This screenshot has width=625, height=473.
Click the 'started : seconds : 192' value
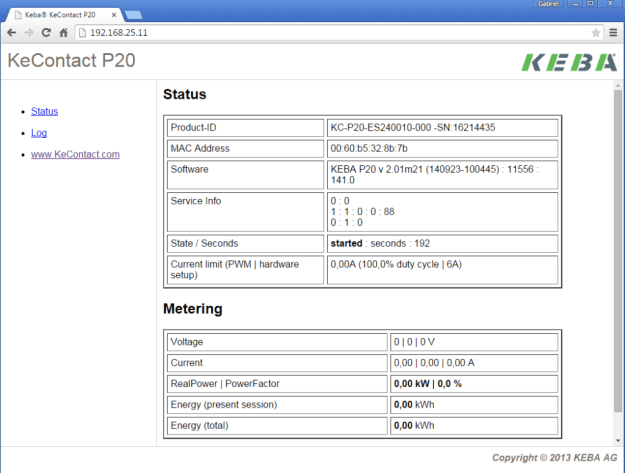click(380, 243)
